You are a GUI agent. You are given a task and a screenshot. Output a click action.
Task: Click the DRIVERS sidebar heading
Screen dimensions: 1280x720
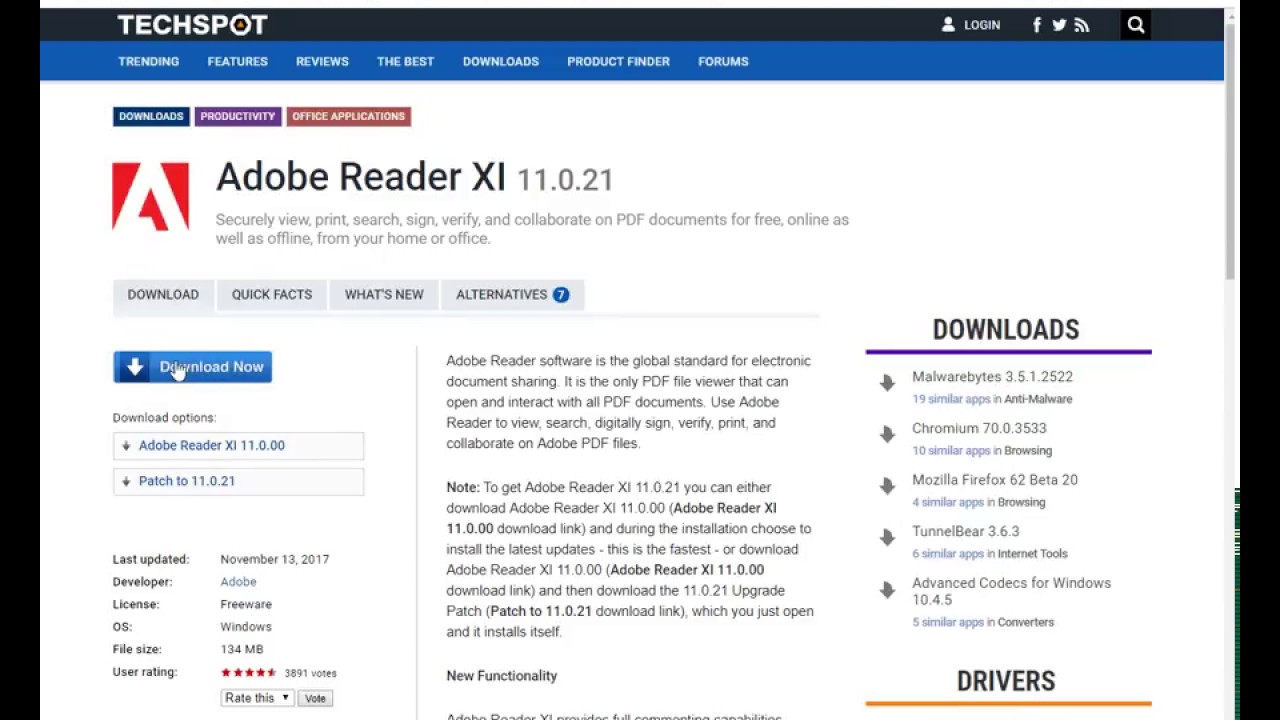coord(1006,681)
